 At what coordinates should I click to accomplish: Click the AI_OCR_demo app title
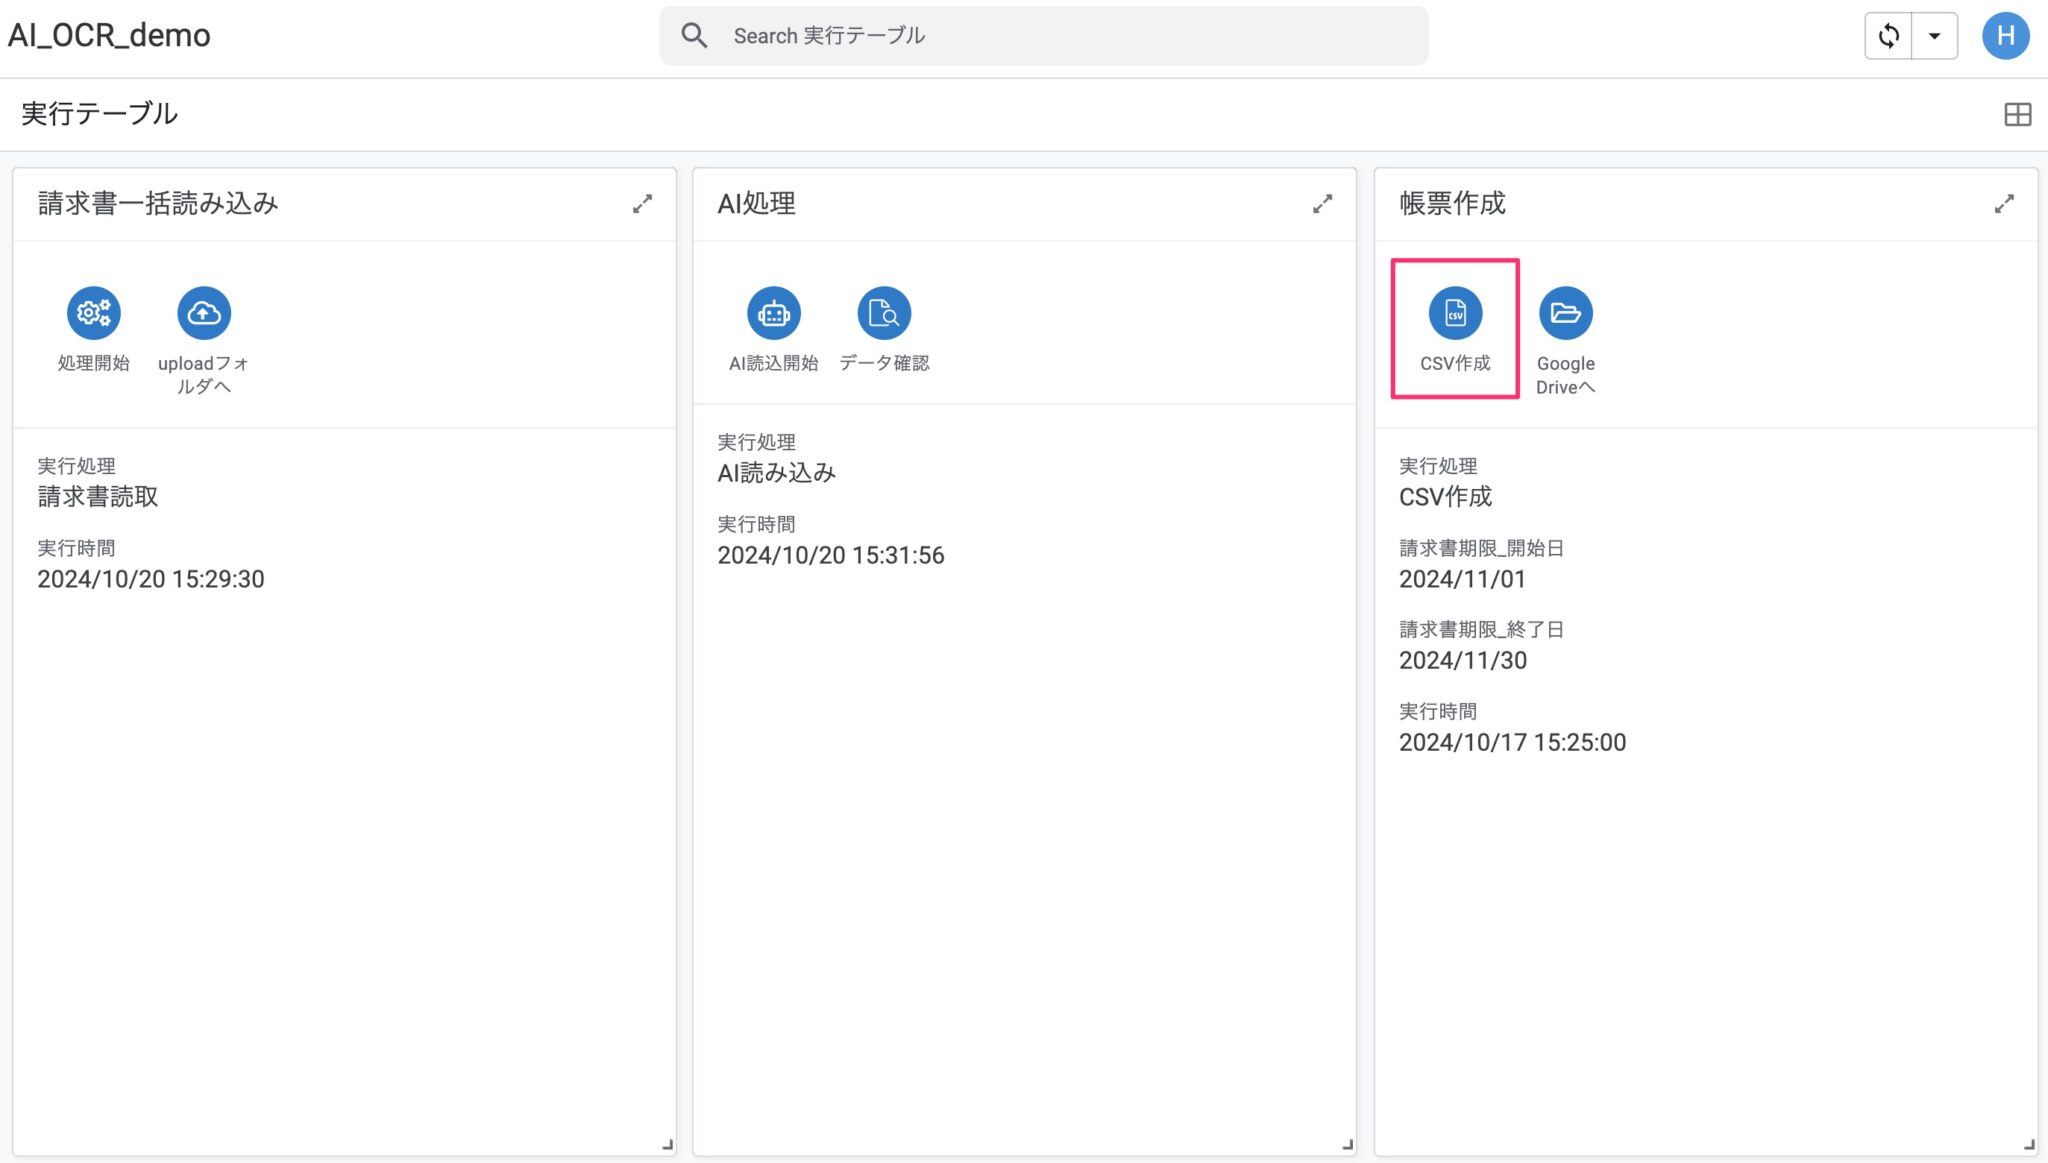[x=109, y=36]
